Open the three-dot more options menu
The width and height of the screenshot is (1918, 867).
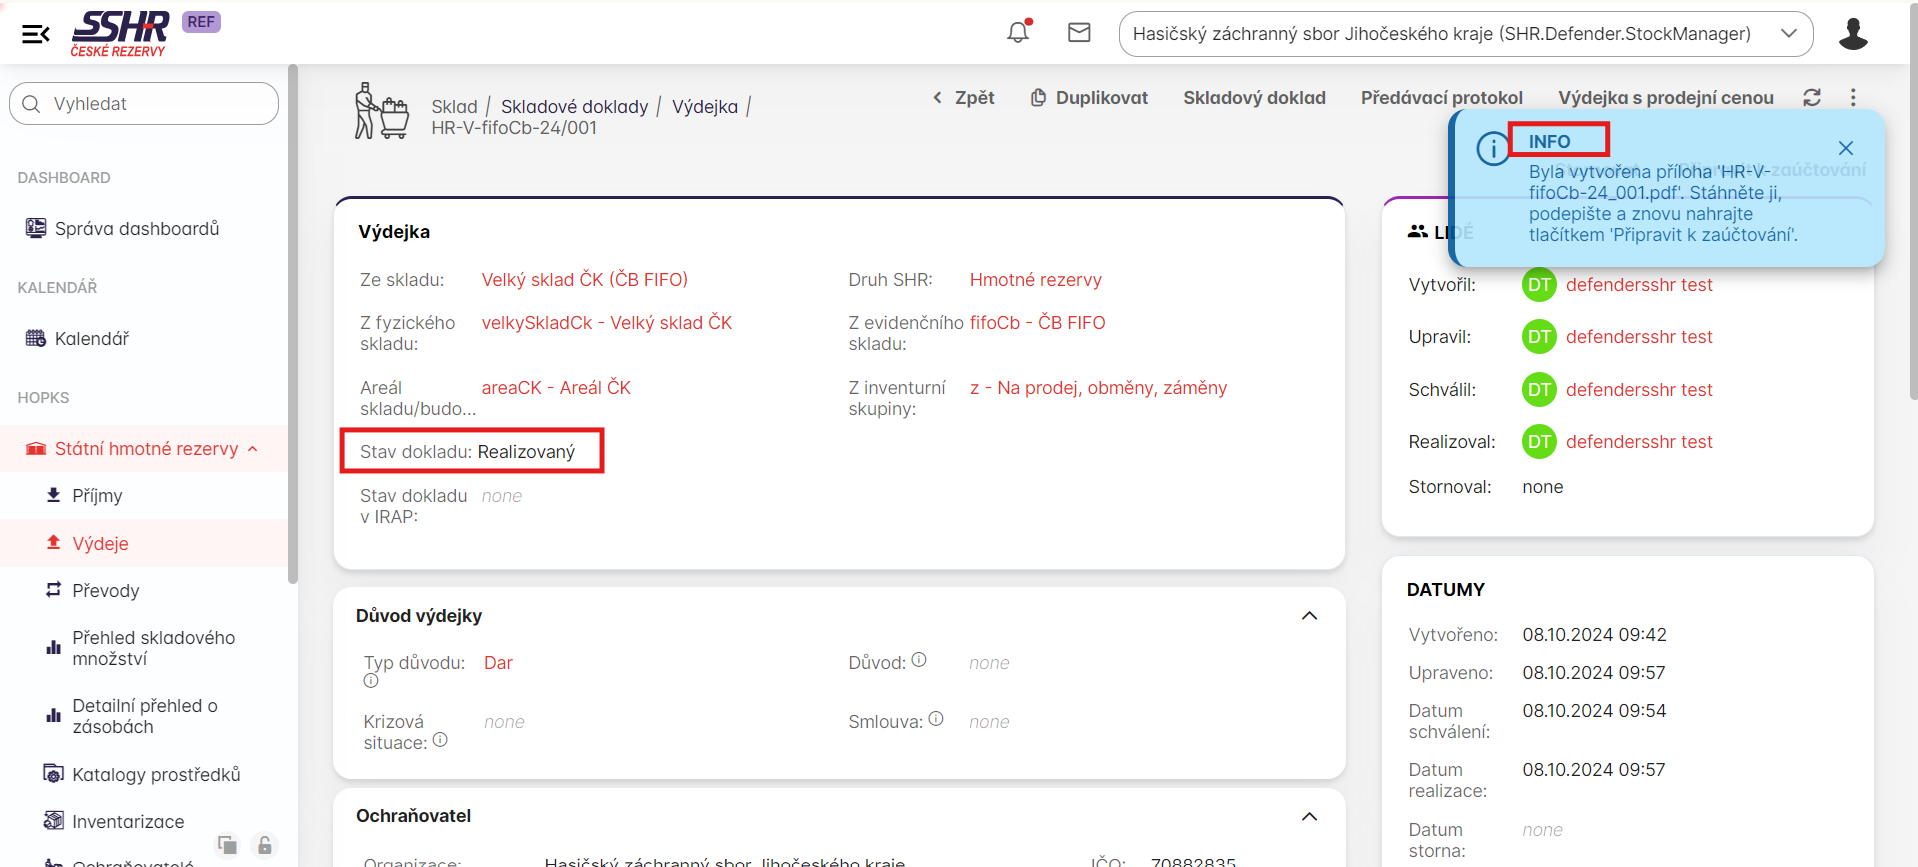click(1853, 98)
